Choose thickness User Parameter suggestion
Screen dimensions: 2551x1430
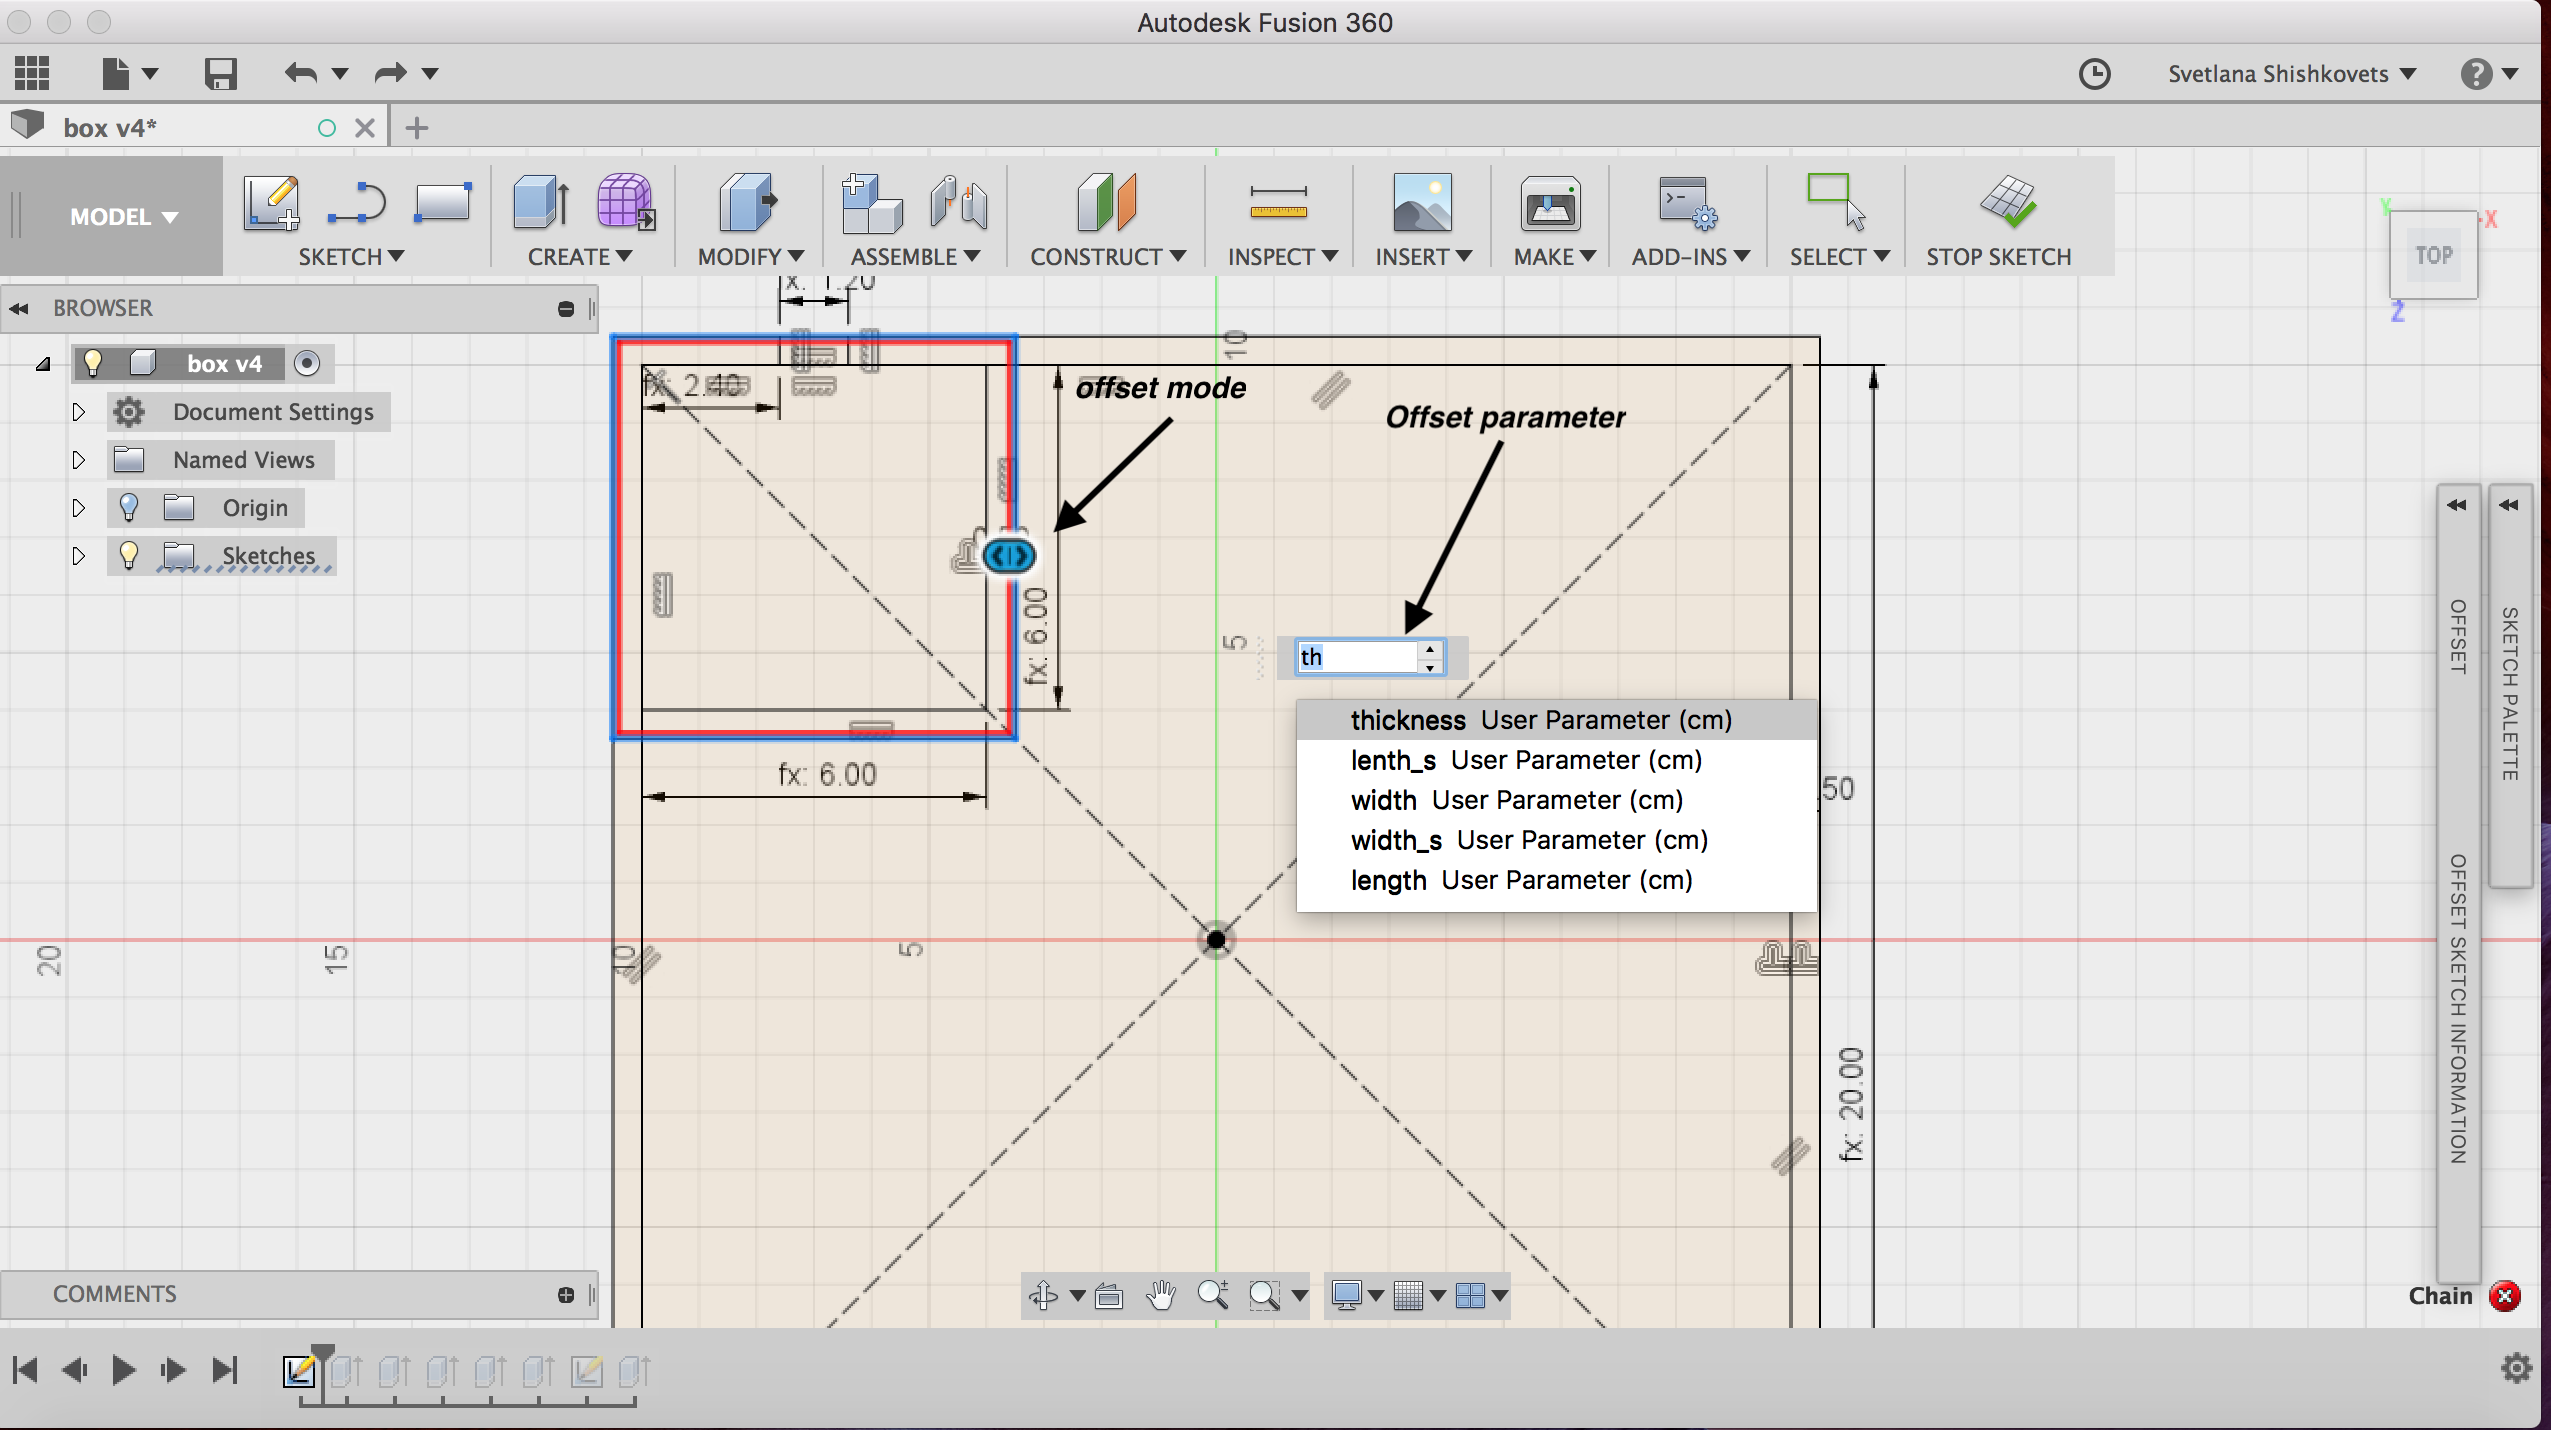click(x=1556, y=720)
